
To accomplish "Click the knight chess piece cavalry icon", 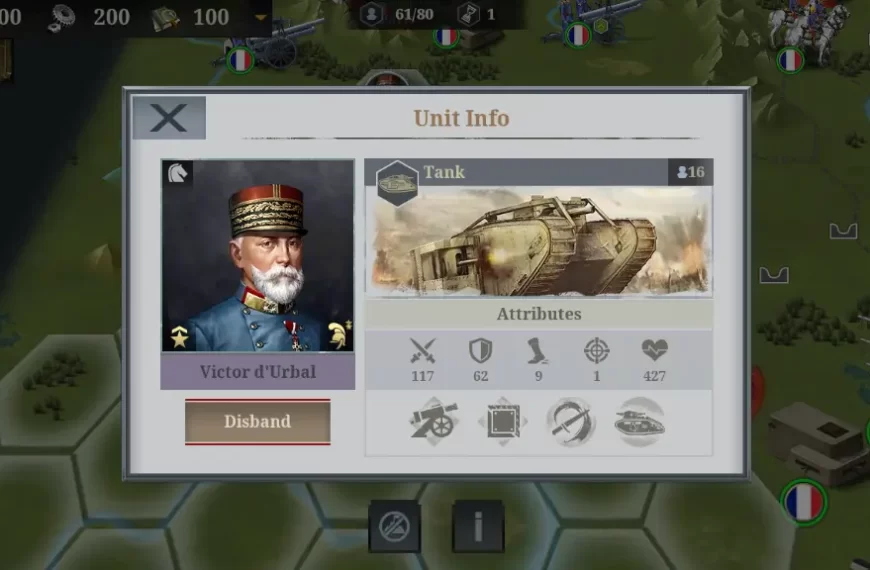I will 178,173.
